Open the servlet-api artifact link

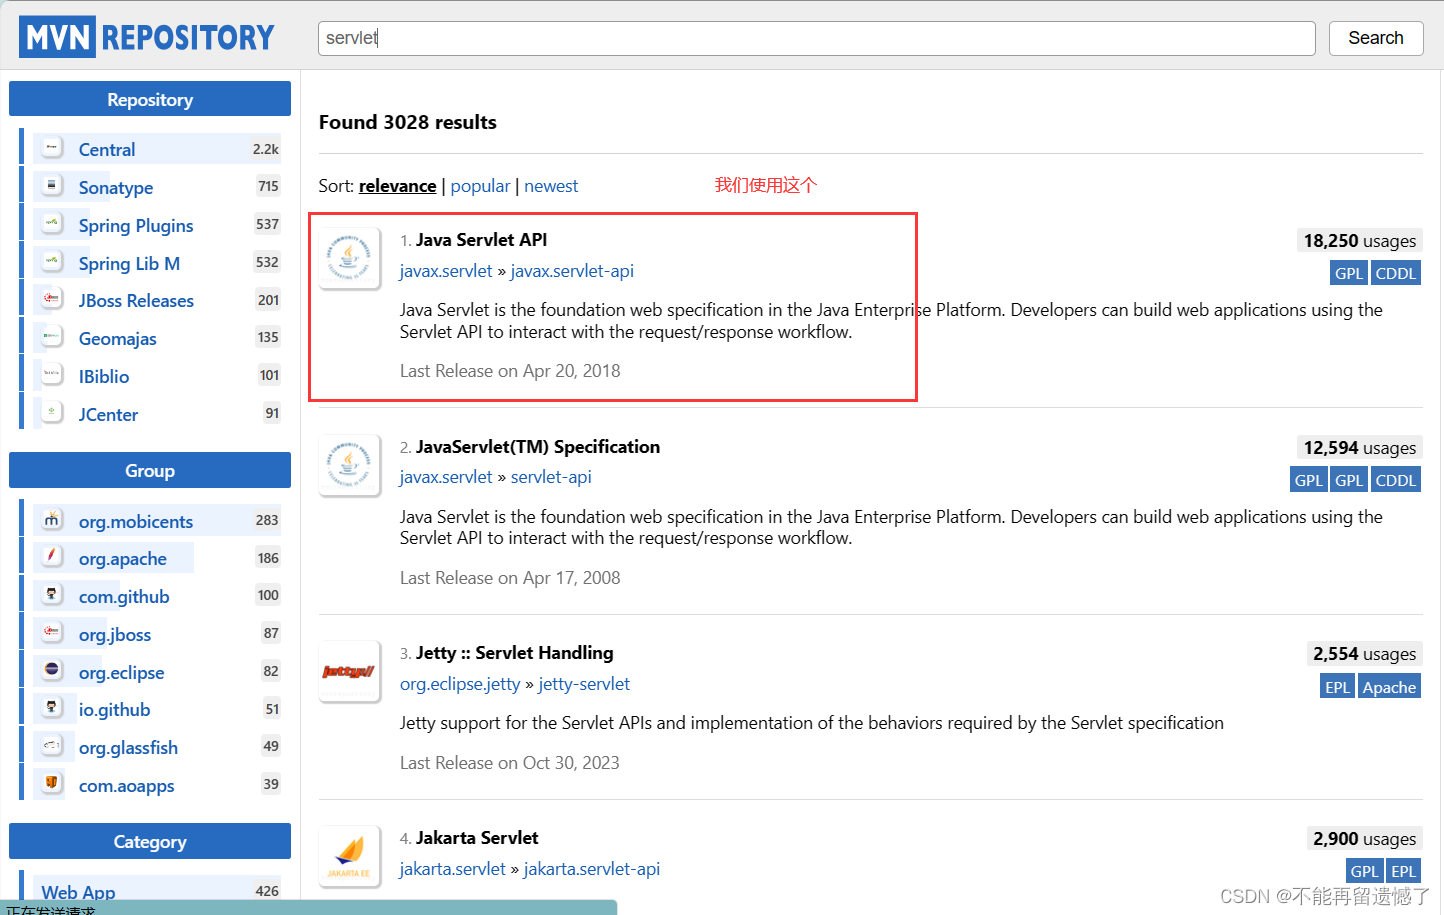tap(551, 477)
